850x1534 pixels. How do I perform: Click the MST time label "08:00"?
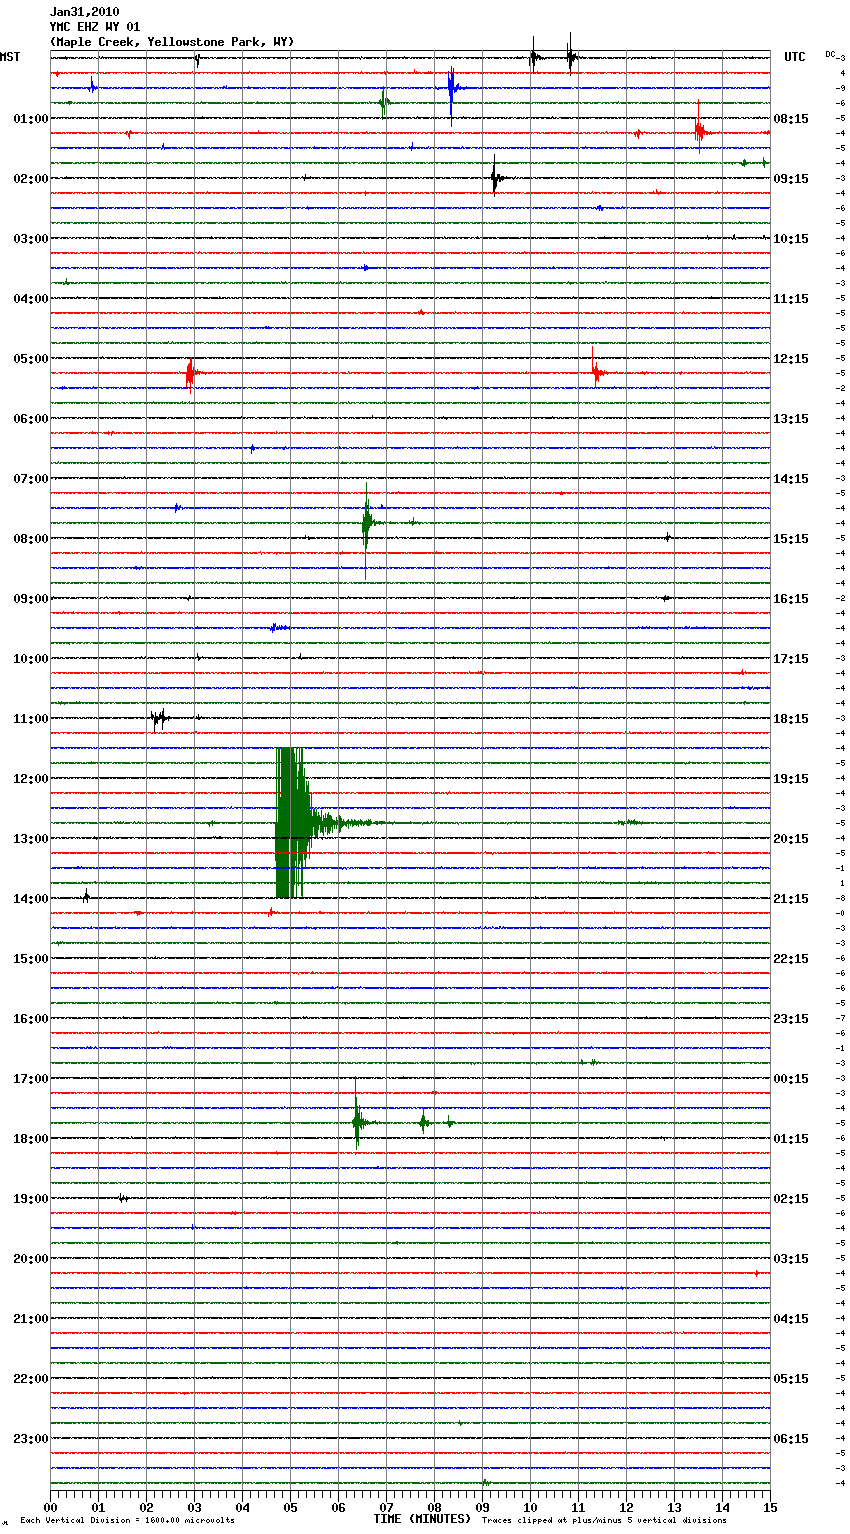31,539
